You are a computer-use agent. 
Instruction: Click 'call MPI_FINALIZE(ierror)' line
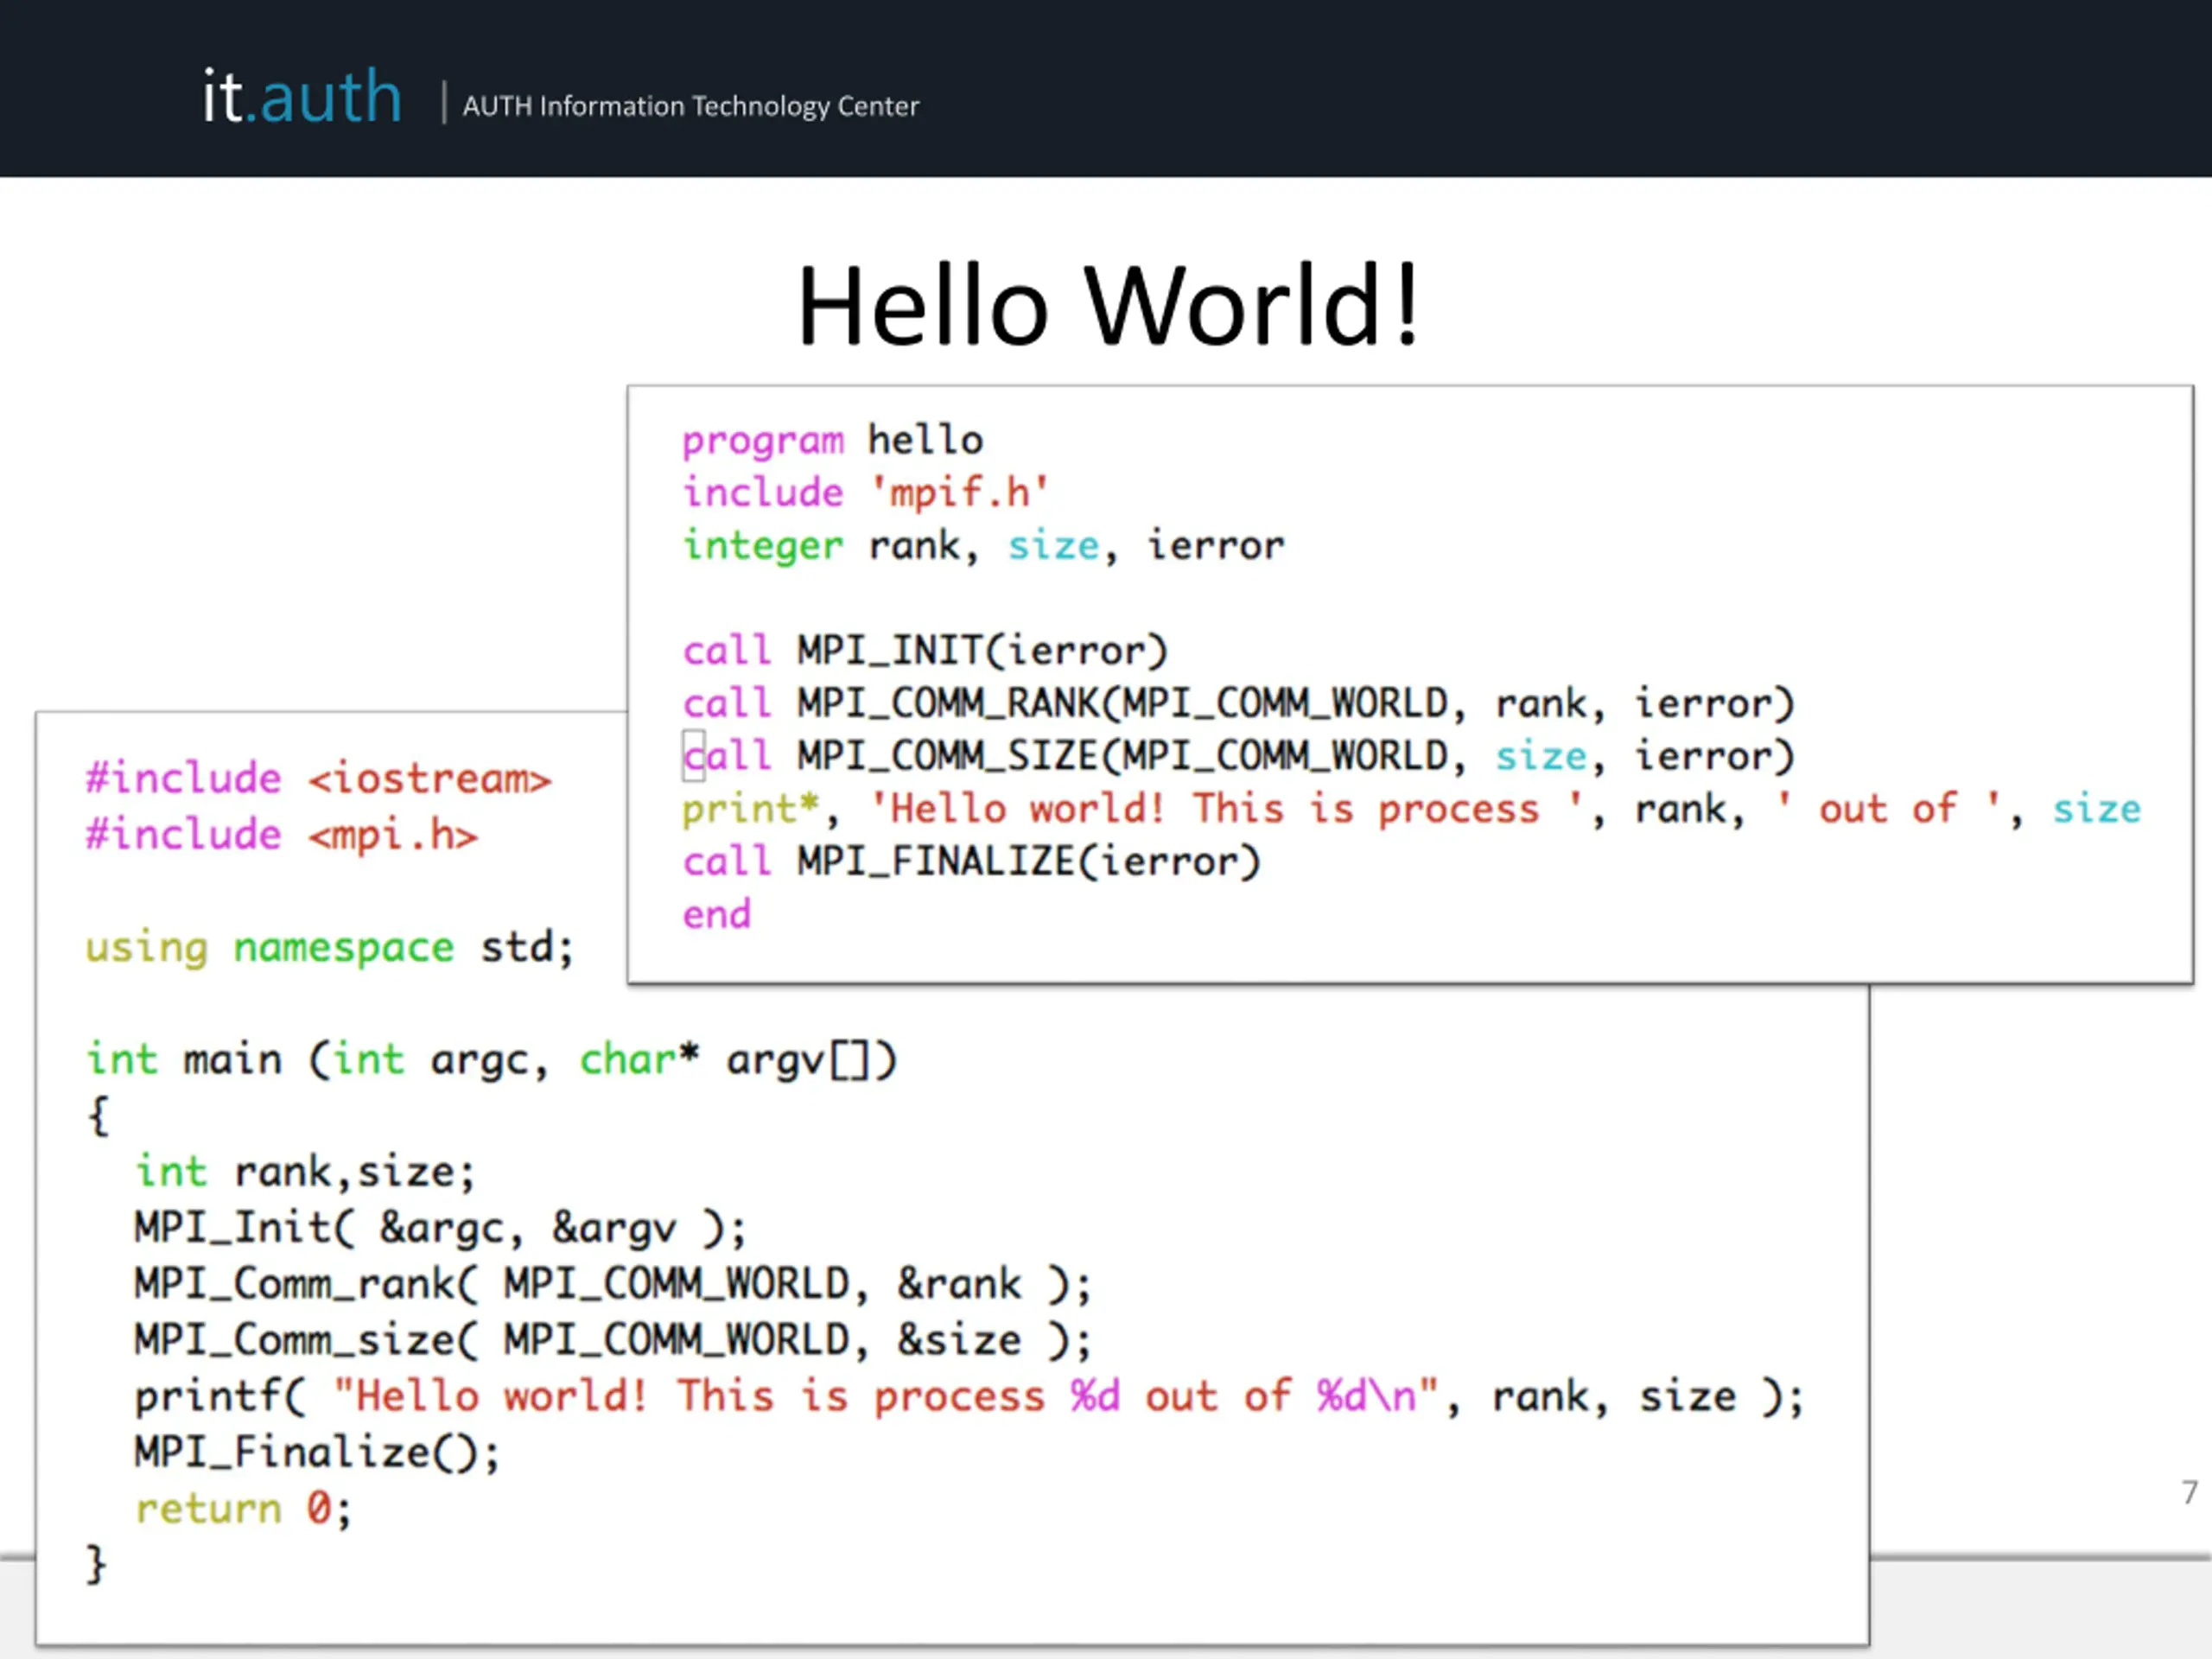click(x=971, y=862)
